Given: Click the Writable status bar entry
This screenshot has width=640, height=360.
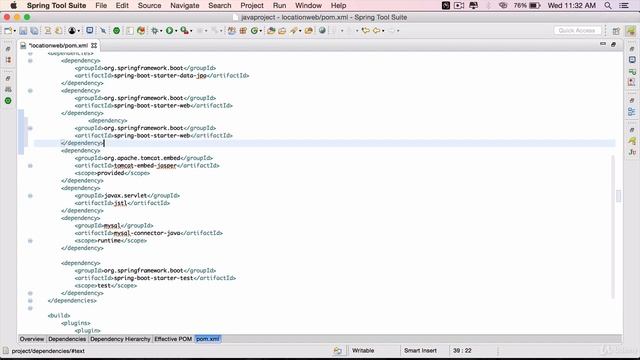Looking at the screenshot, I should (363, 351).
